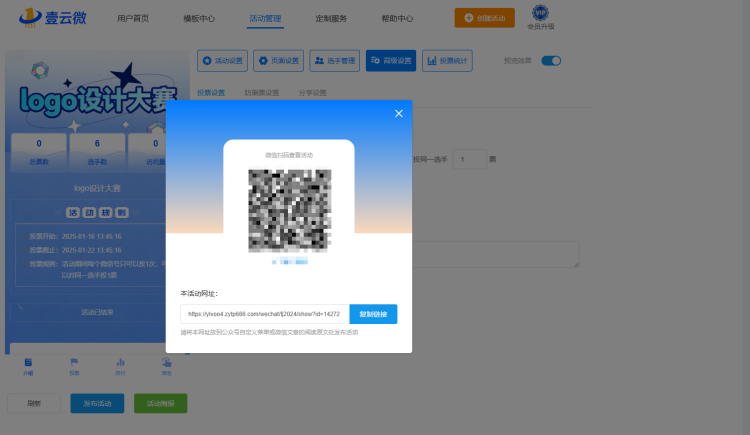Click the 访问量 stat card

tap(147, 152)
